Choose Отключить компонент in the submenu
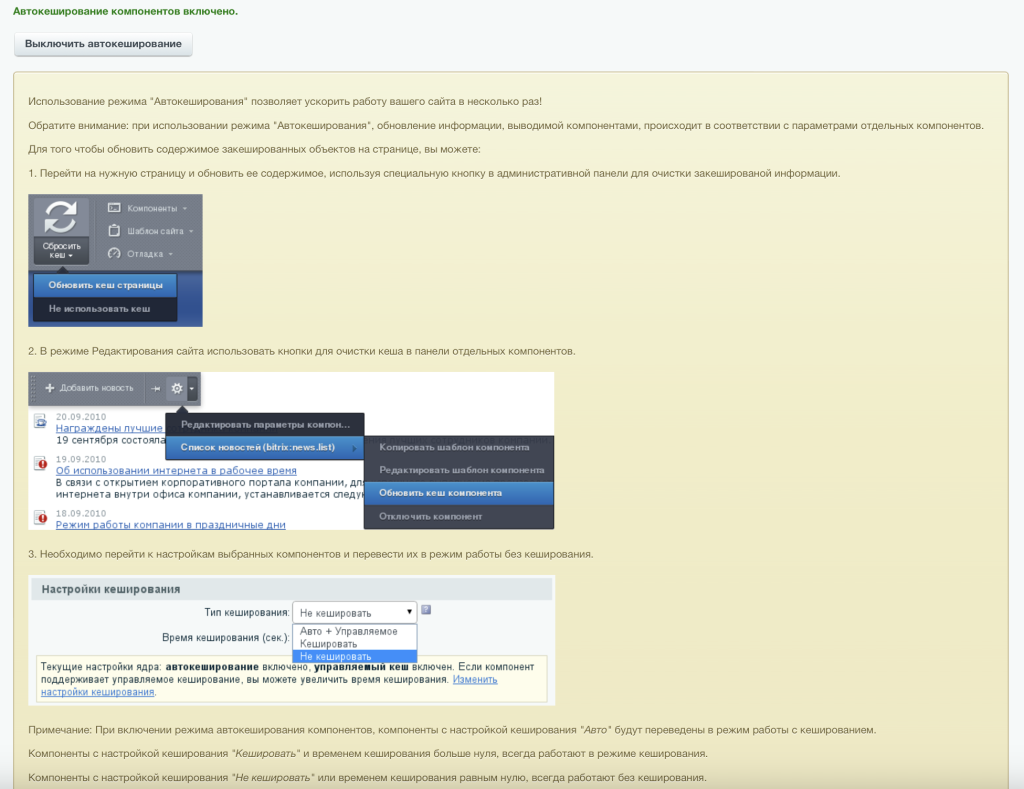 tap(458, 517)
